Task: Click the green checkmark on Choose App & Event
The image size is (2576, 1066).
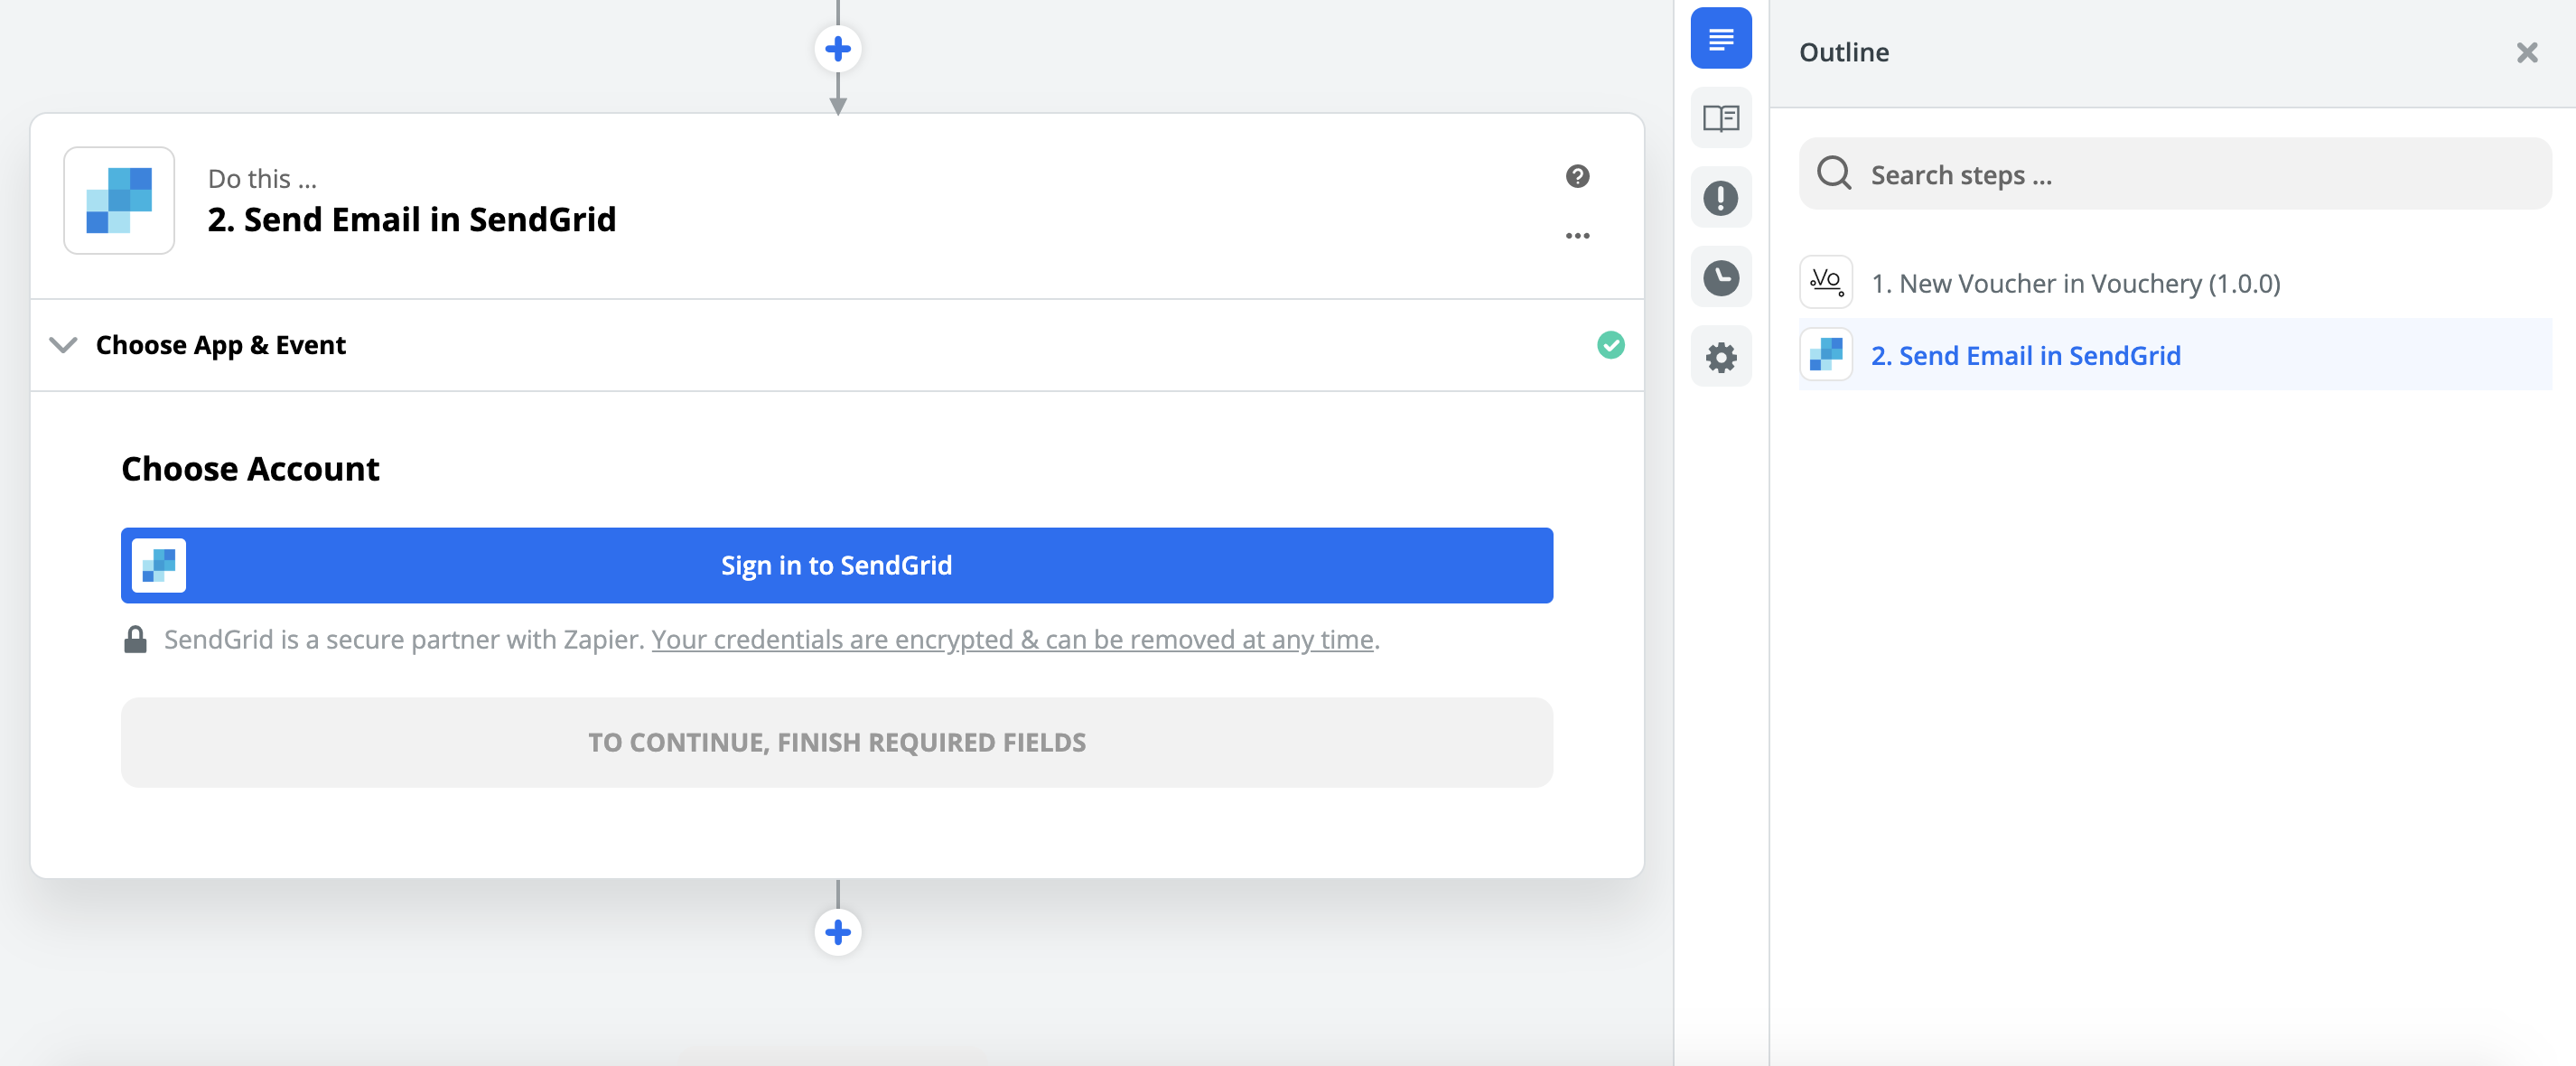Action: 1610,345
